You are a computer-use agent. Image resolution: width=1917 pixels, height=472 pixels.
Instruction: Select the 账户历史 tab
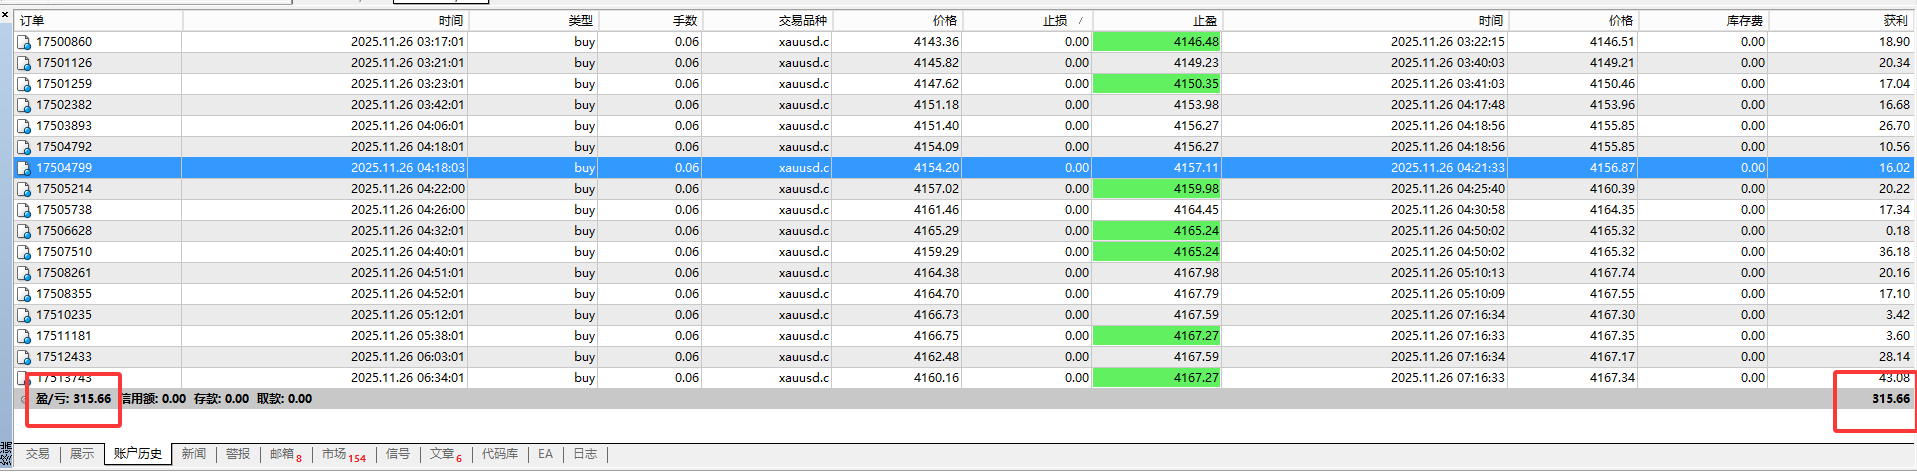[x=138, y=454]
